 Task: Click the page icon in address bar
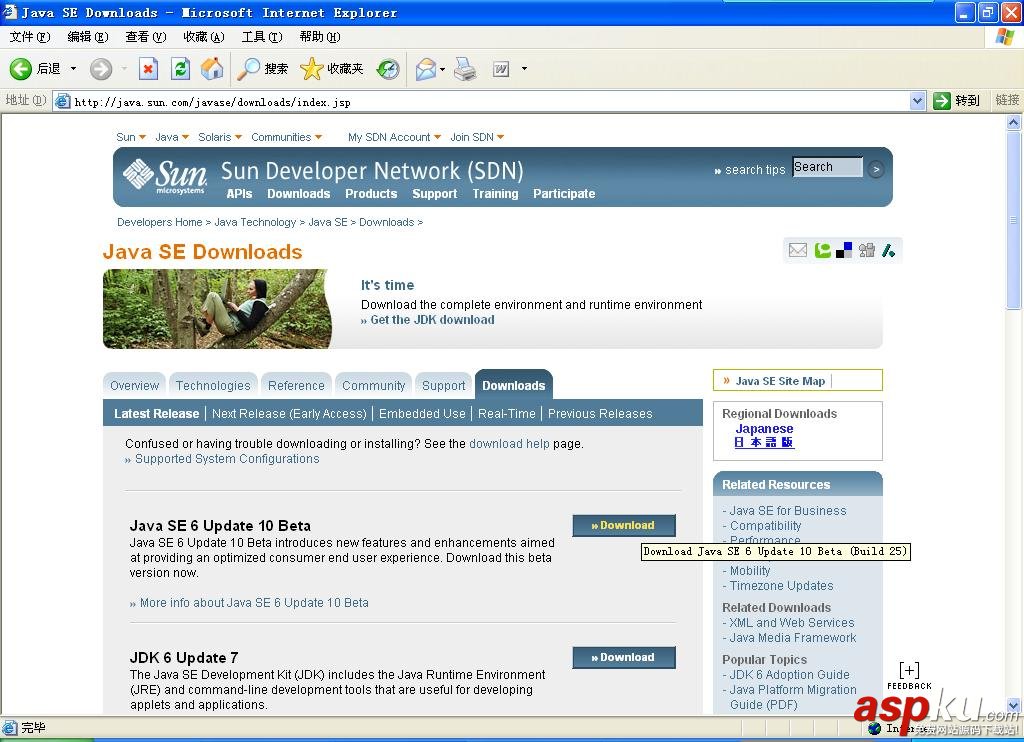[62, 101]
